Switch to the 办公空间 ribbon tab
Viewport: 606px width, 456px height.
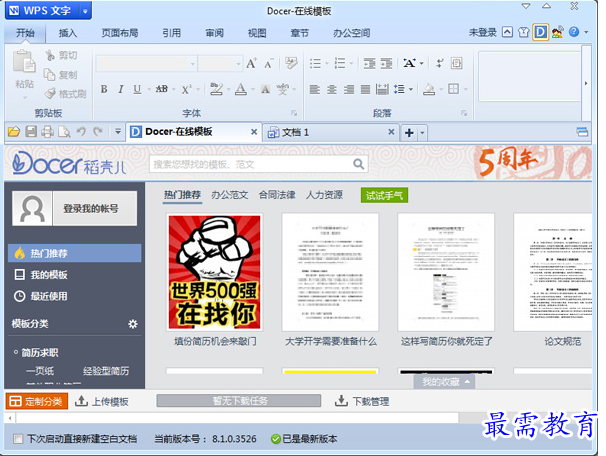[x=352, y=33]
